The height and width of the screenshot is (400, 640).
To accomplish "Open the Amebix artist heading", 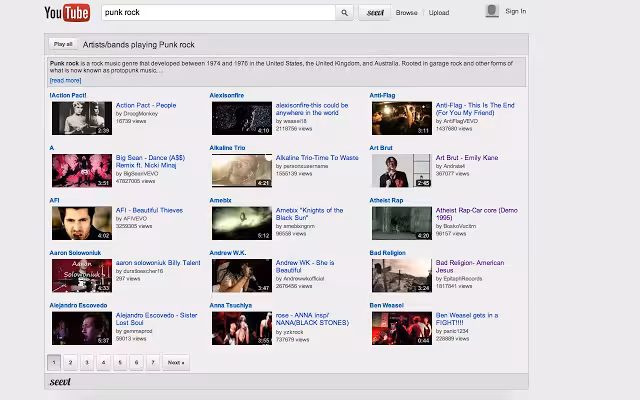I will pyautogui.click(x=220, y=200).
